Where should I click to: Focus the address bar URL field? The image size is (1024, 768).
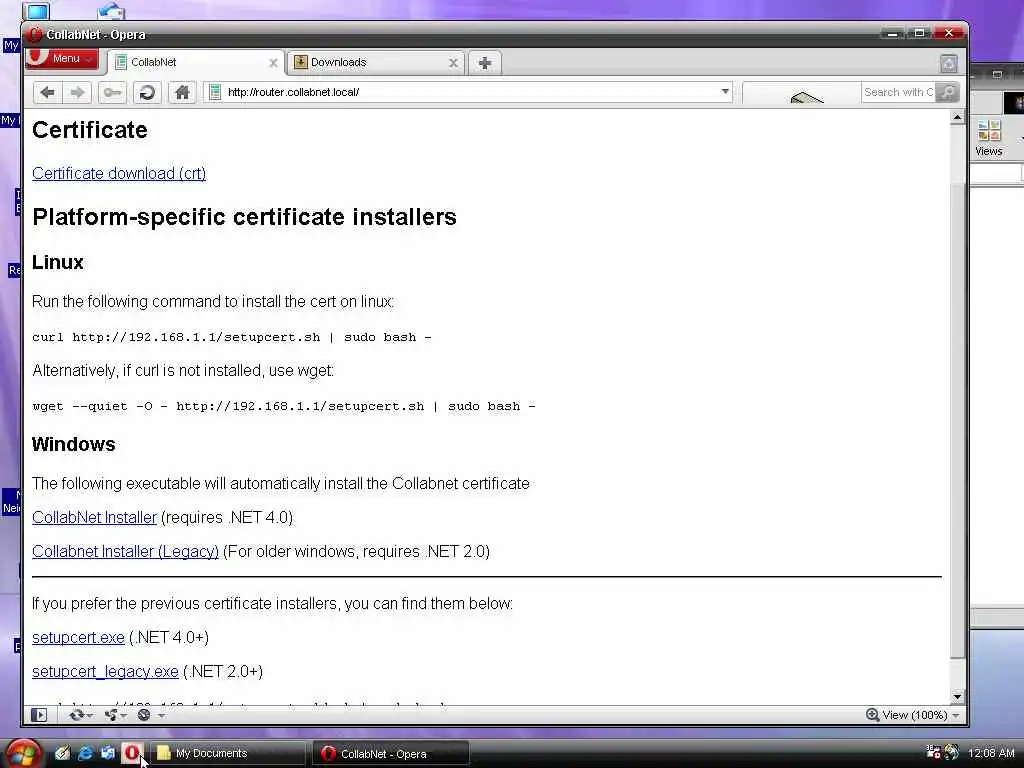(470, 92)
